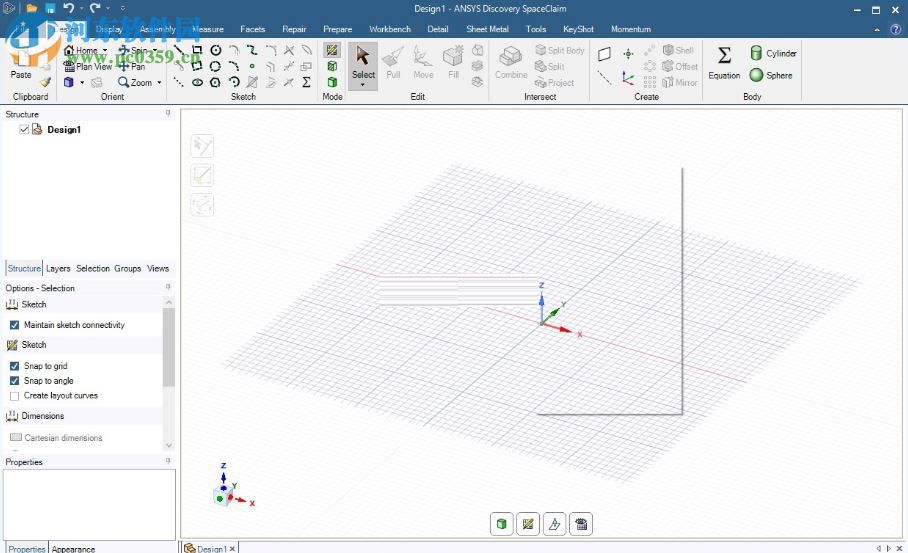The height and width of the screenshot is (553, 908).
Task: Toggle Maintain sketch connectivity checkbox
Action: [14, 325]
